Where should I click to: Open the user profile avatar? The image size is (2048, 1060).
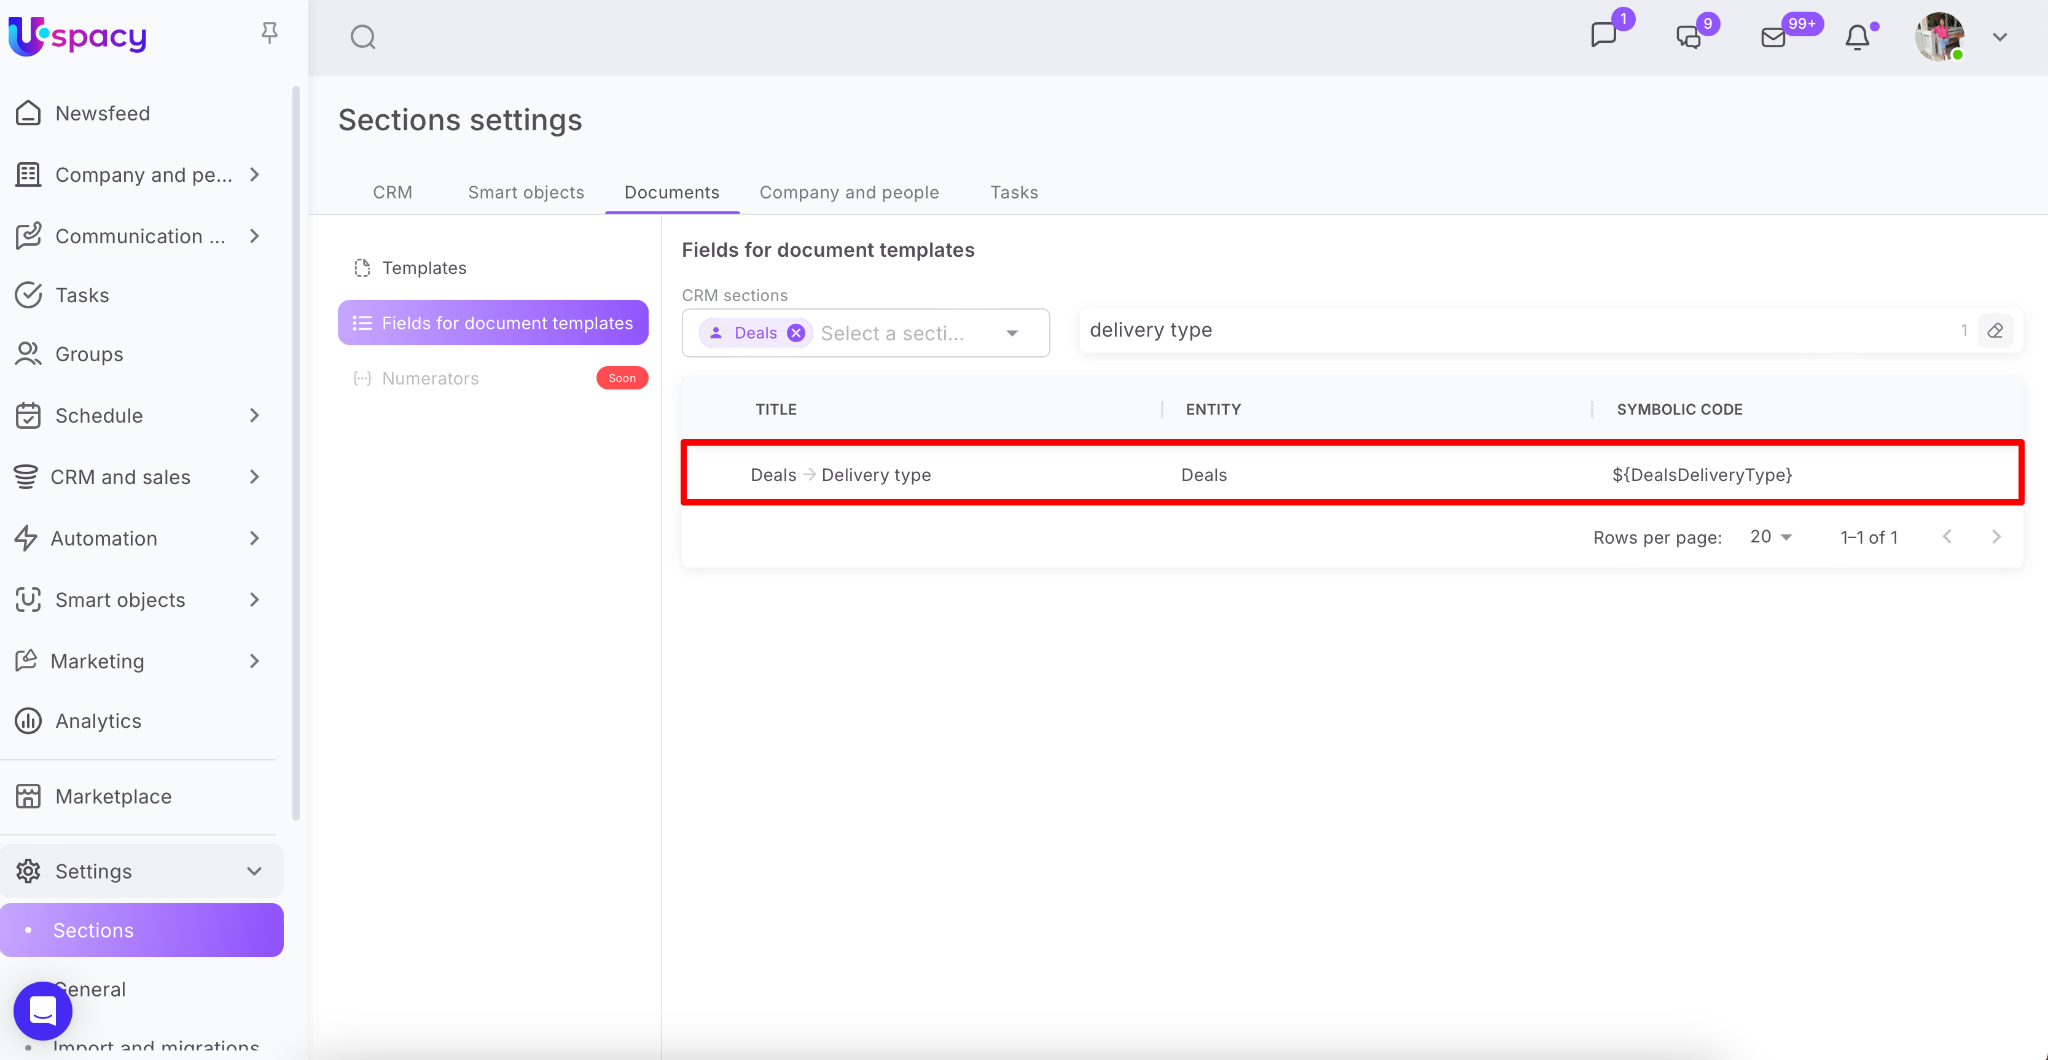pos(1939,38)
